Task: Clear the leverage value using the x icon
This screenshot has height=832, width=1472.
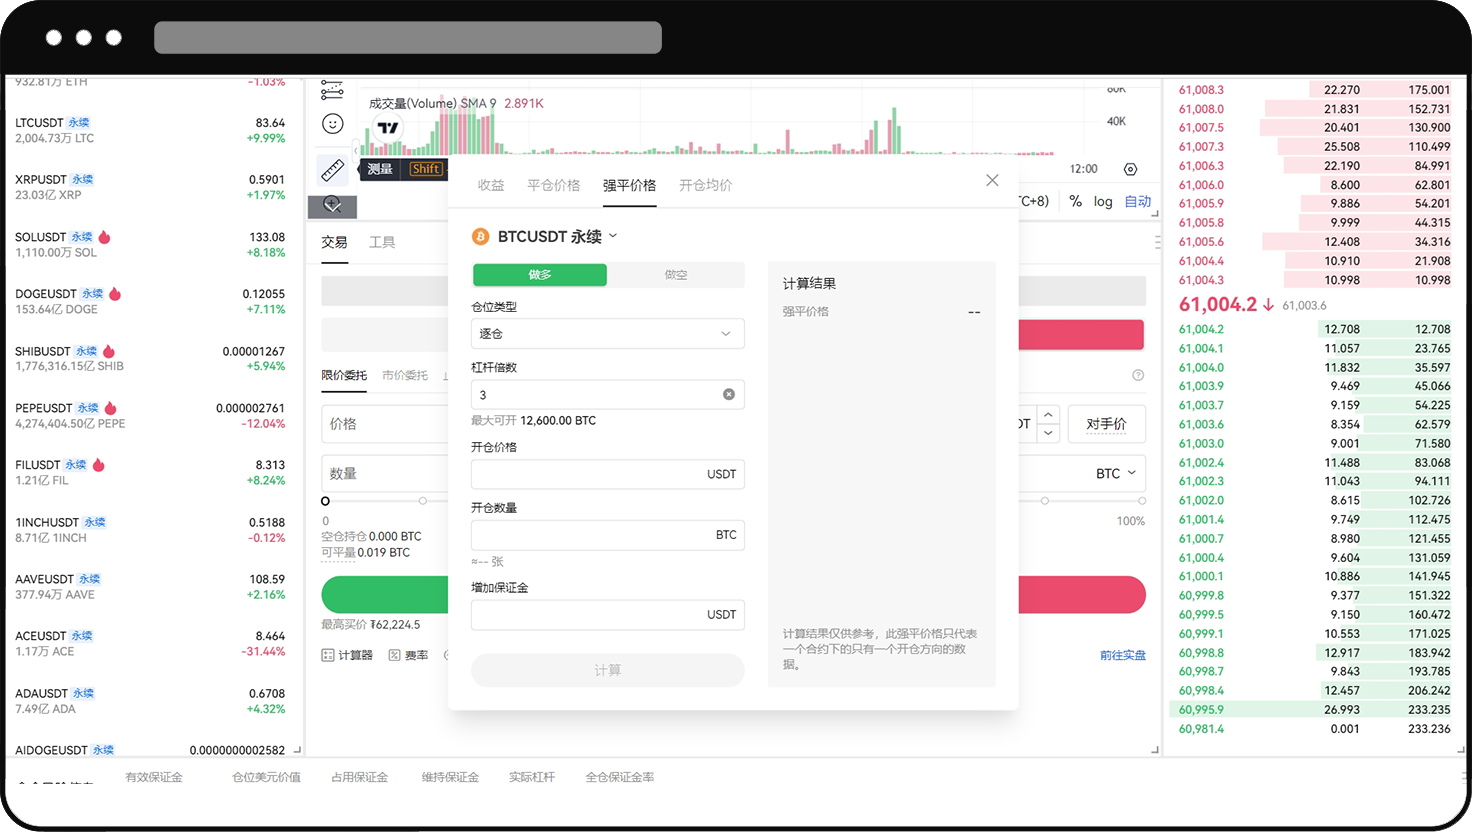Action: (729, 394)
